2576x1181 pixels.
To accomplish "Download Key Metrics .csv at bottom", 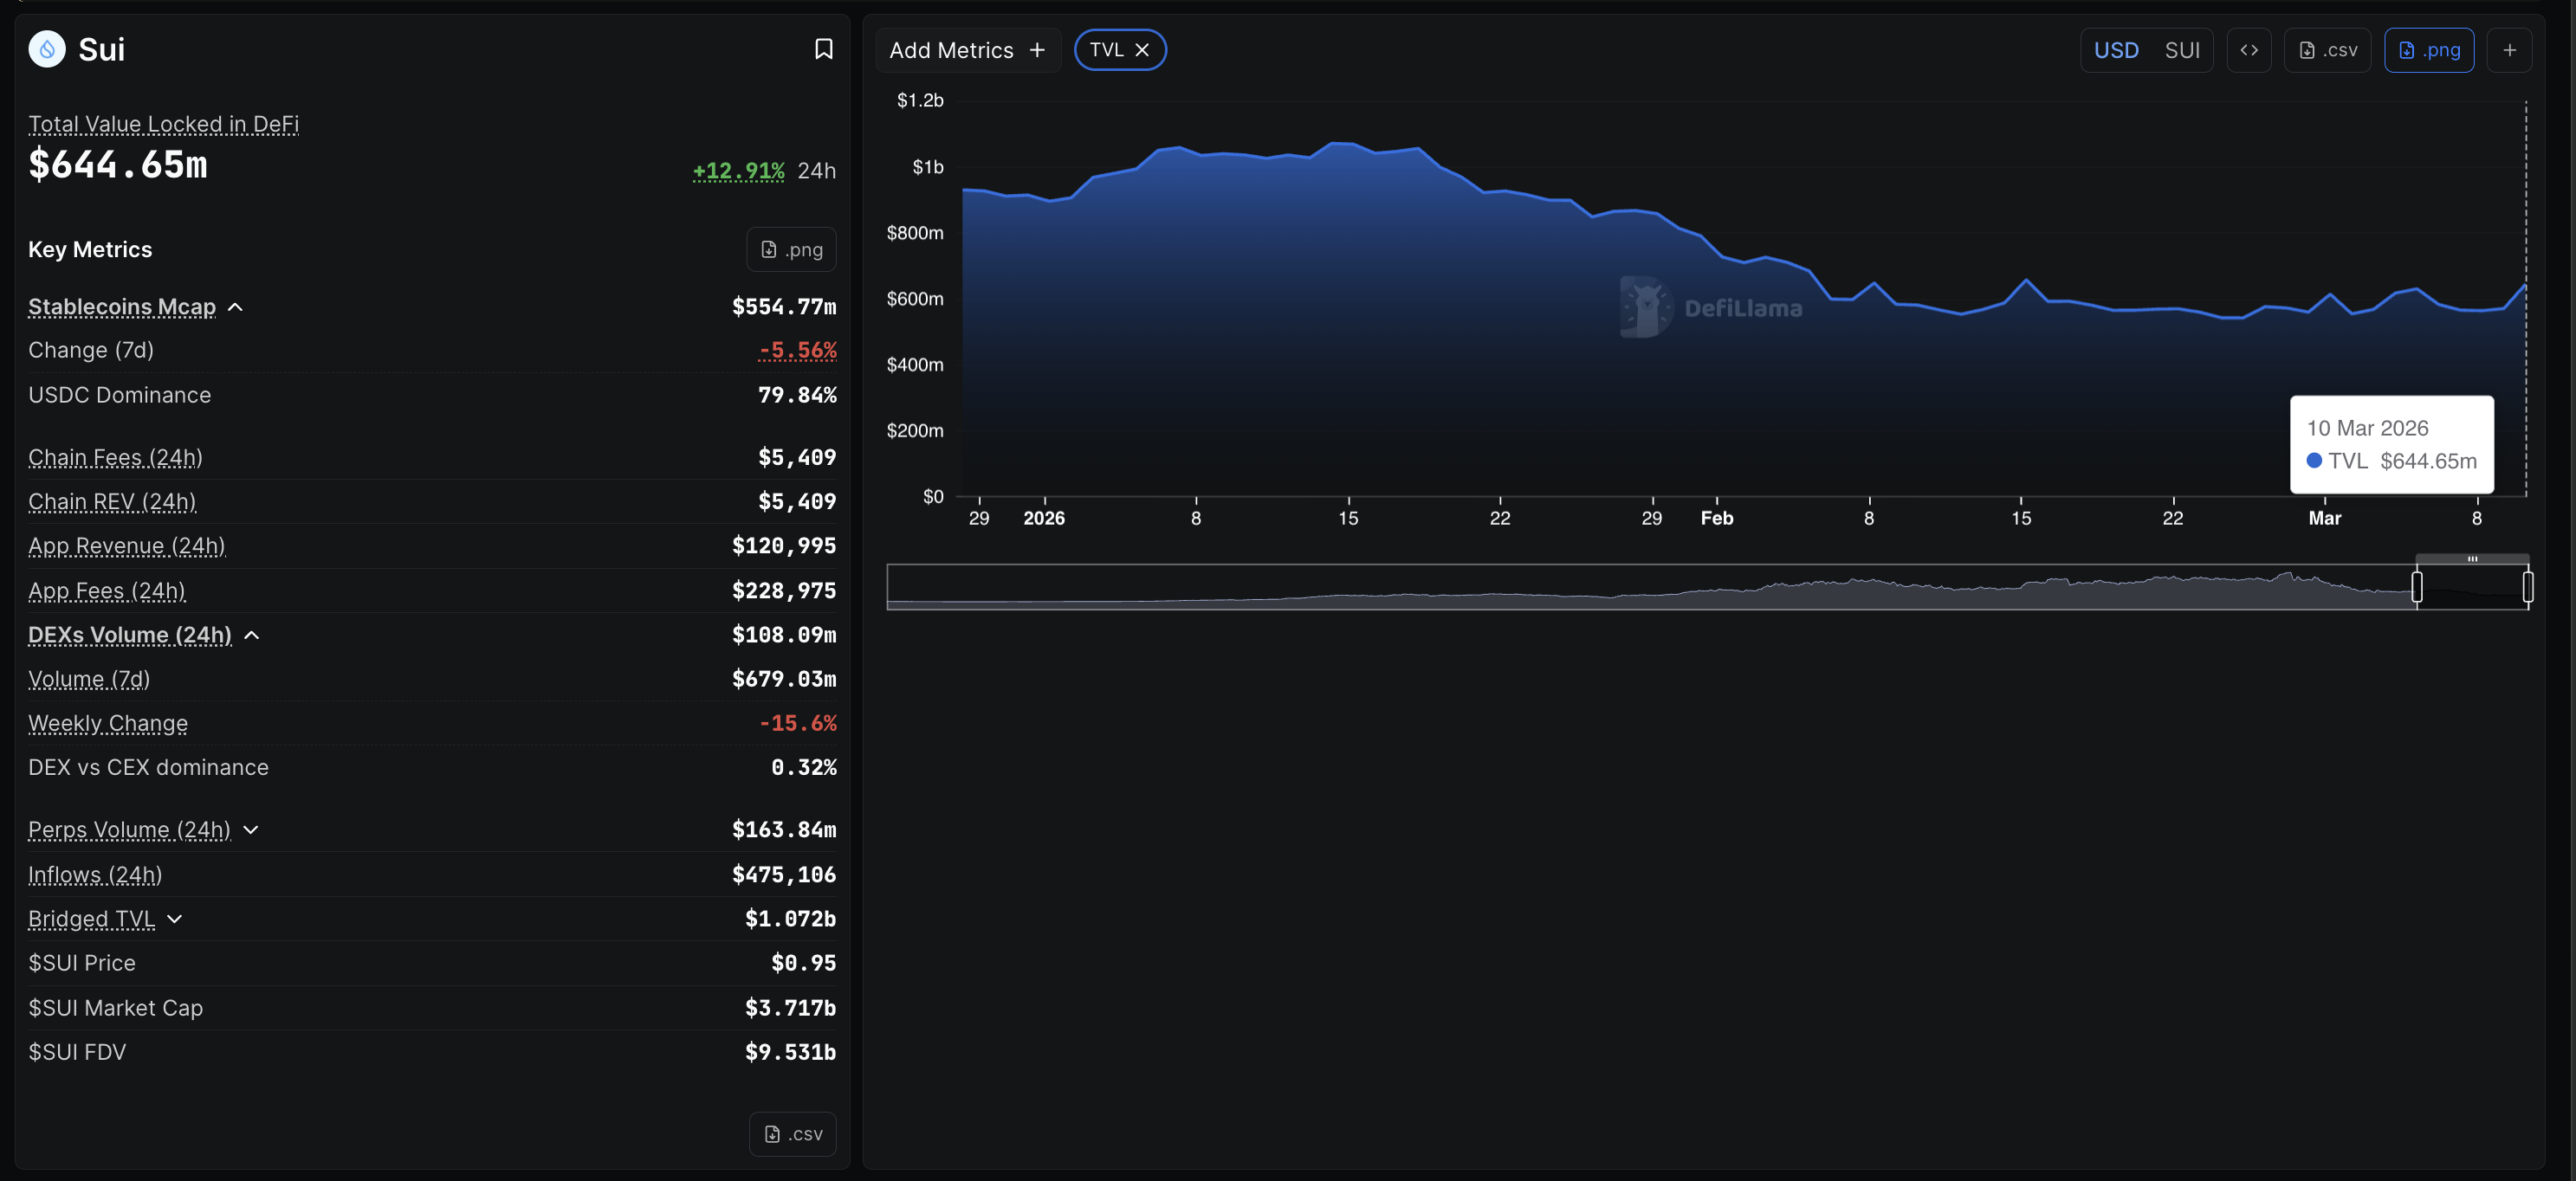I will coord(792,1134).
